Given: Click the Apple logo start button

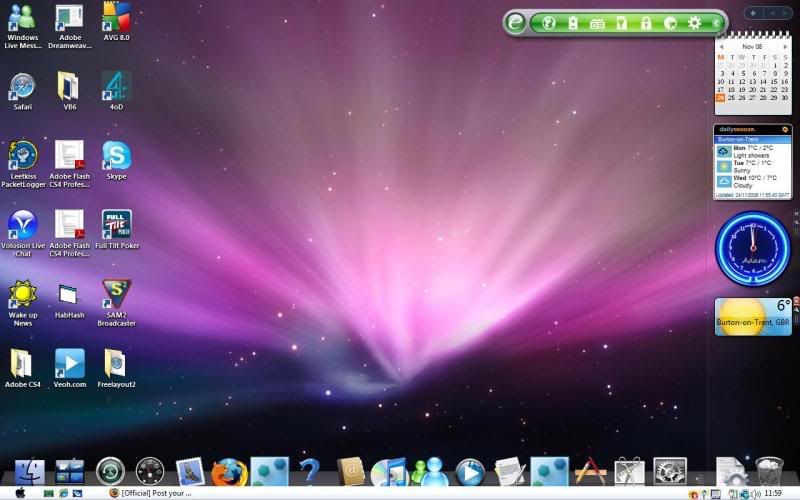Looking at the screenshot, I should point(20,493).
